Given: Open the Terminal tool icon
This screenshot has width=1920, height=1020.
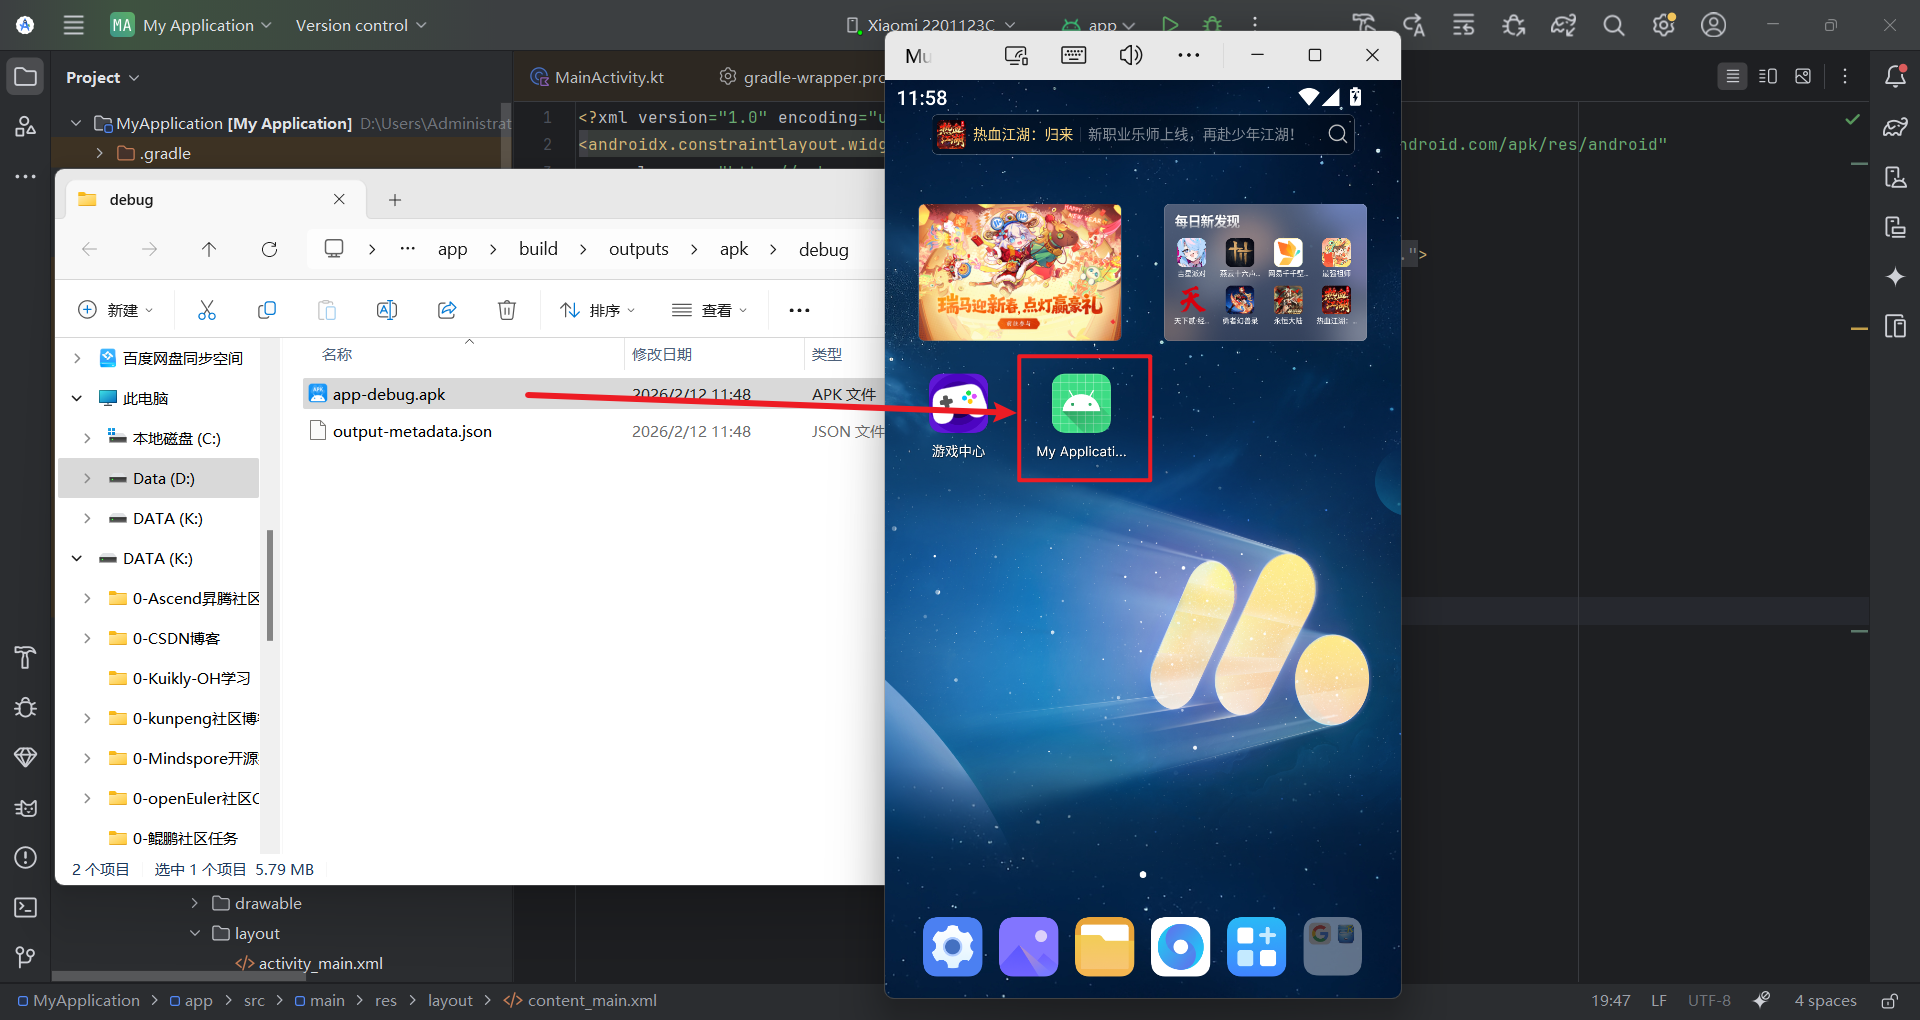Looking at the screenshot, I should pos(26,907).
